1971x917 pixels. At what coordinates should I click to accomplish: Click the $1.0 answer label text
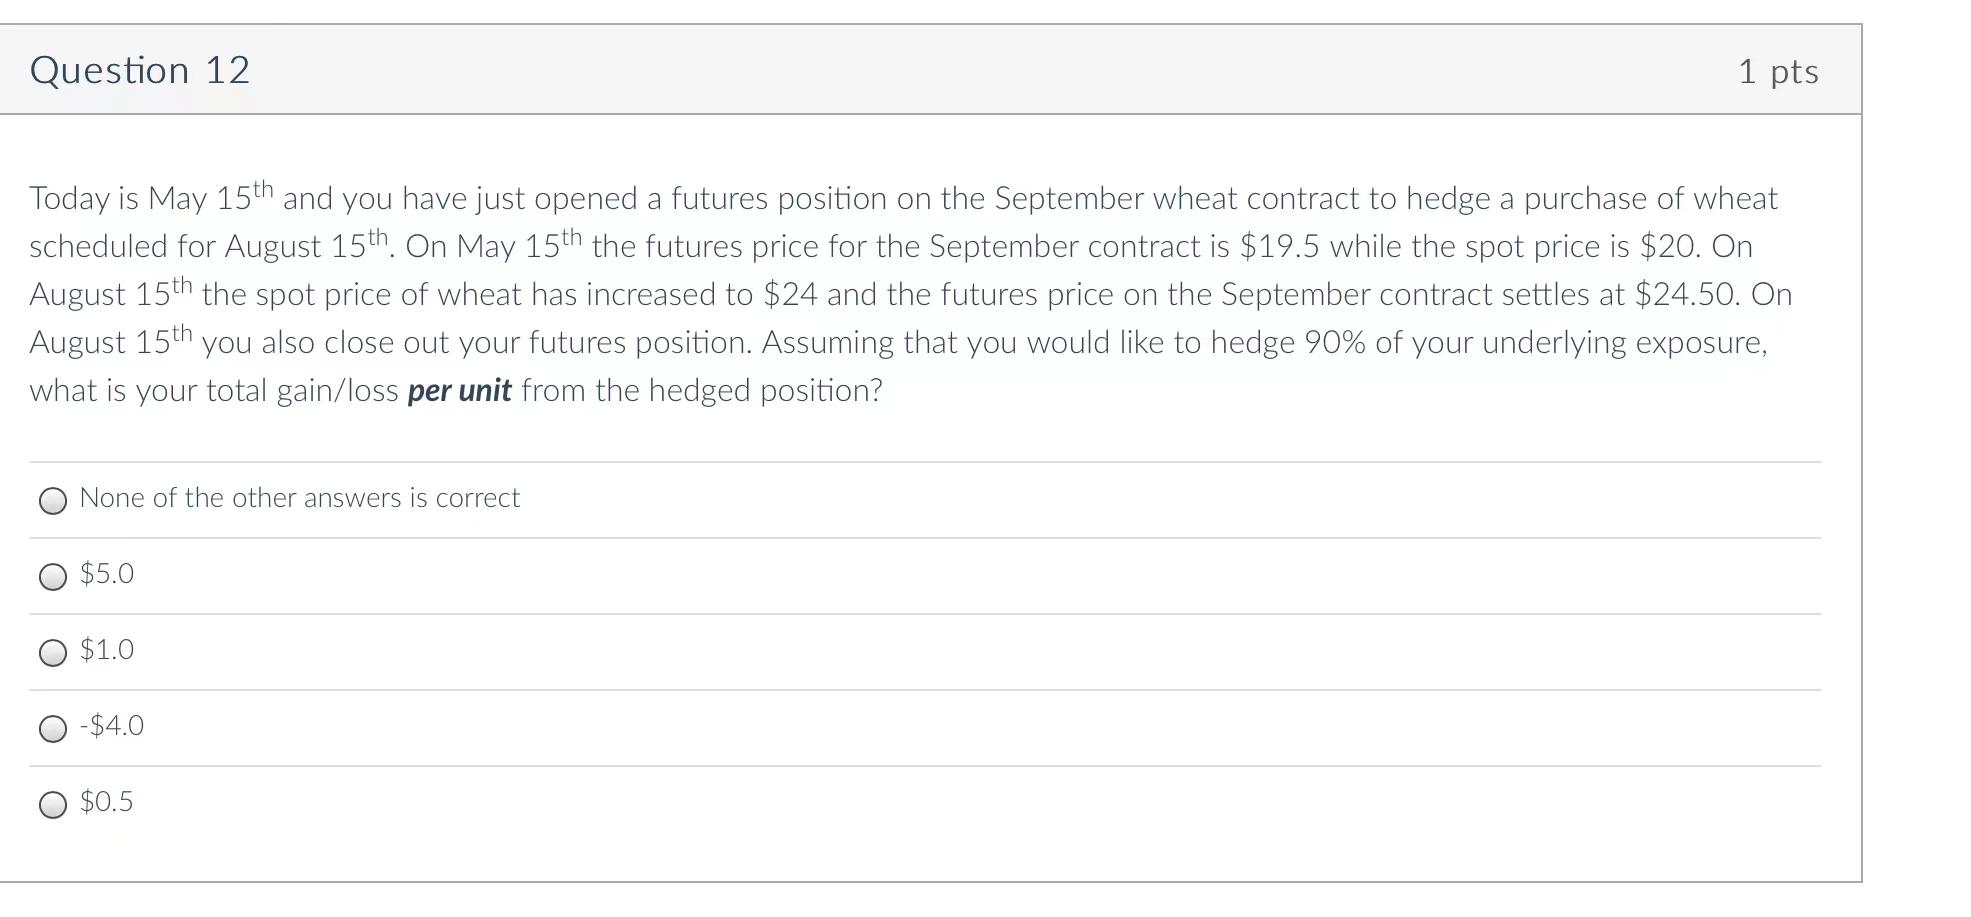pos(107,650)
